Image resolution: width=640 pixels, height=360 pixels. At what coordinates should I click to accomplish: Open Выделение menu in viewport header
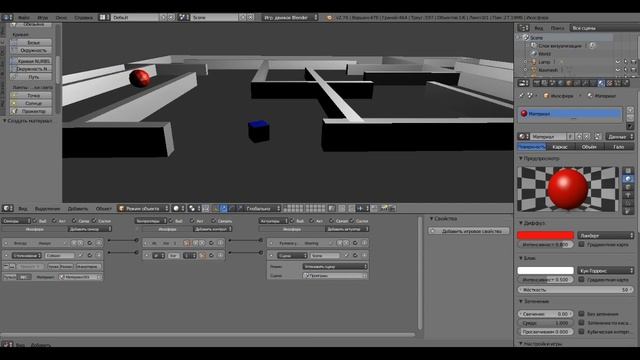coord(47,209)
